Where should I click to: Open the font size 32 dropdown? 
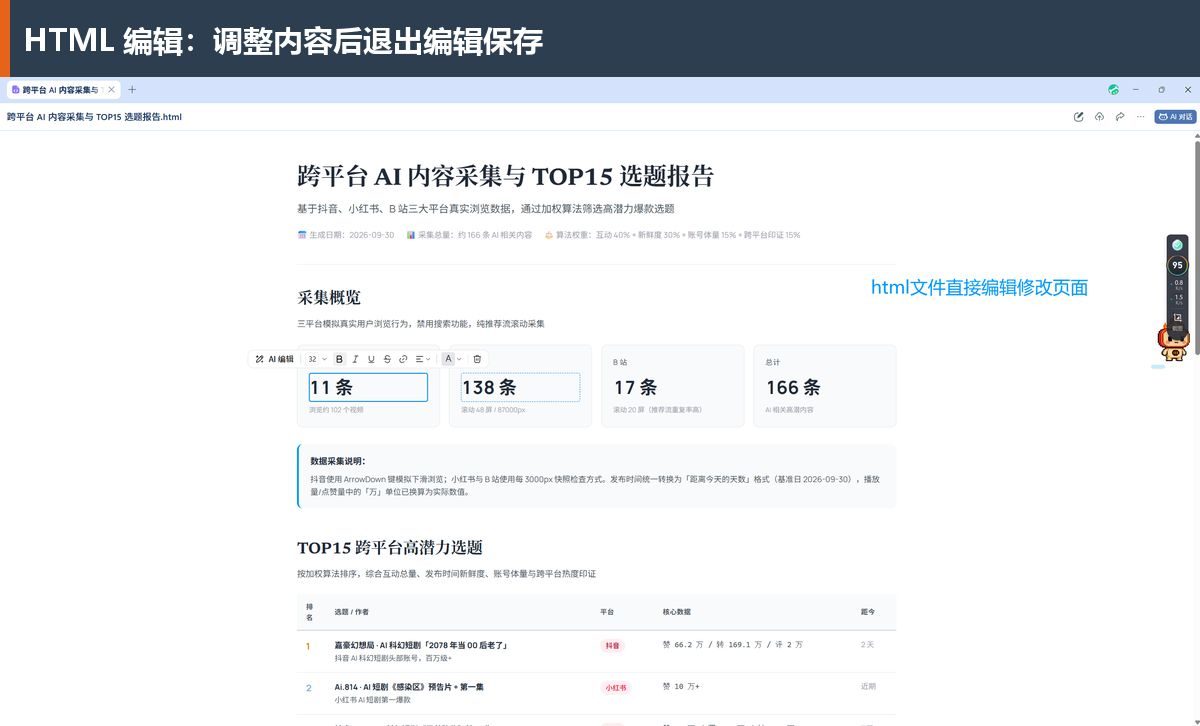pyautogui.click(x=317, y=359)
